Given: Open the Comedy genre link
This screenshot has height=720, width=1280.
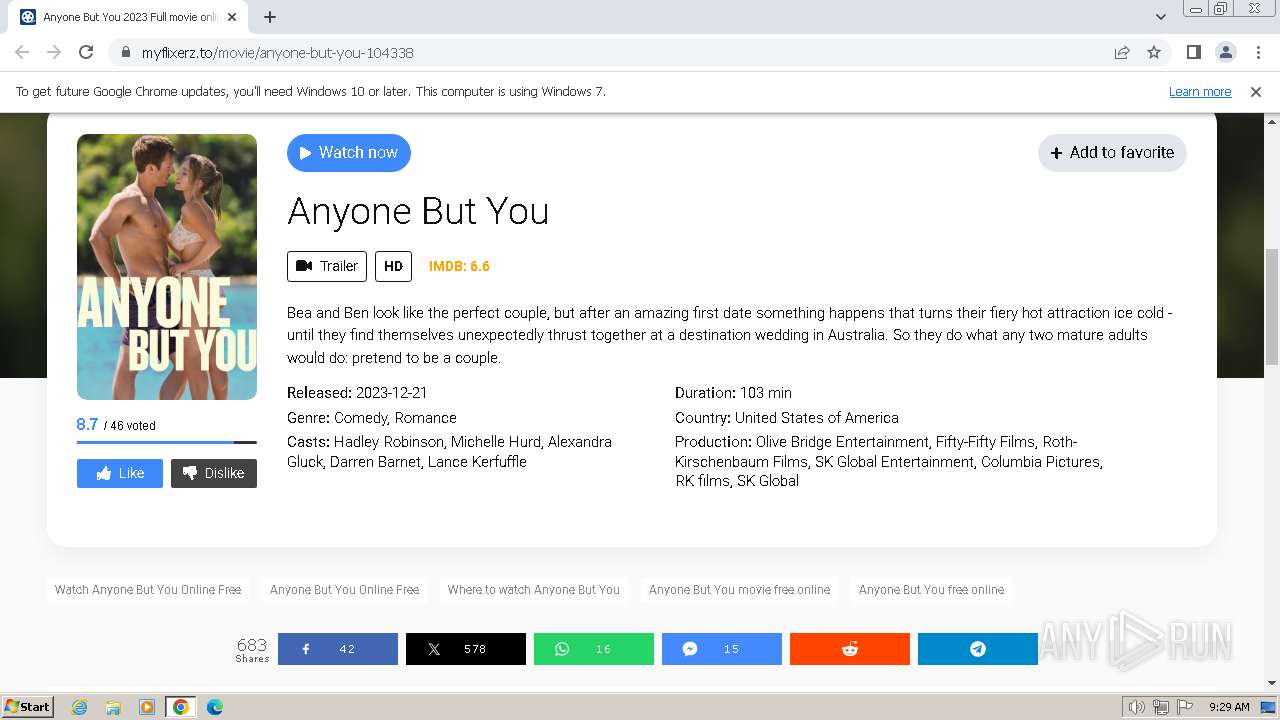Looking at the screenshot, I should (x=360, y=417).
